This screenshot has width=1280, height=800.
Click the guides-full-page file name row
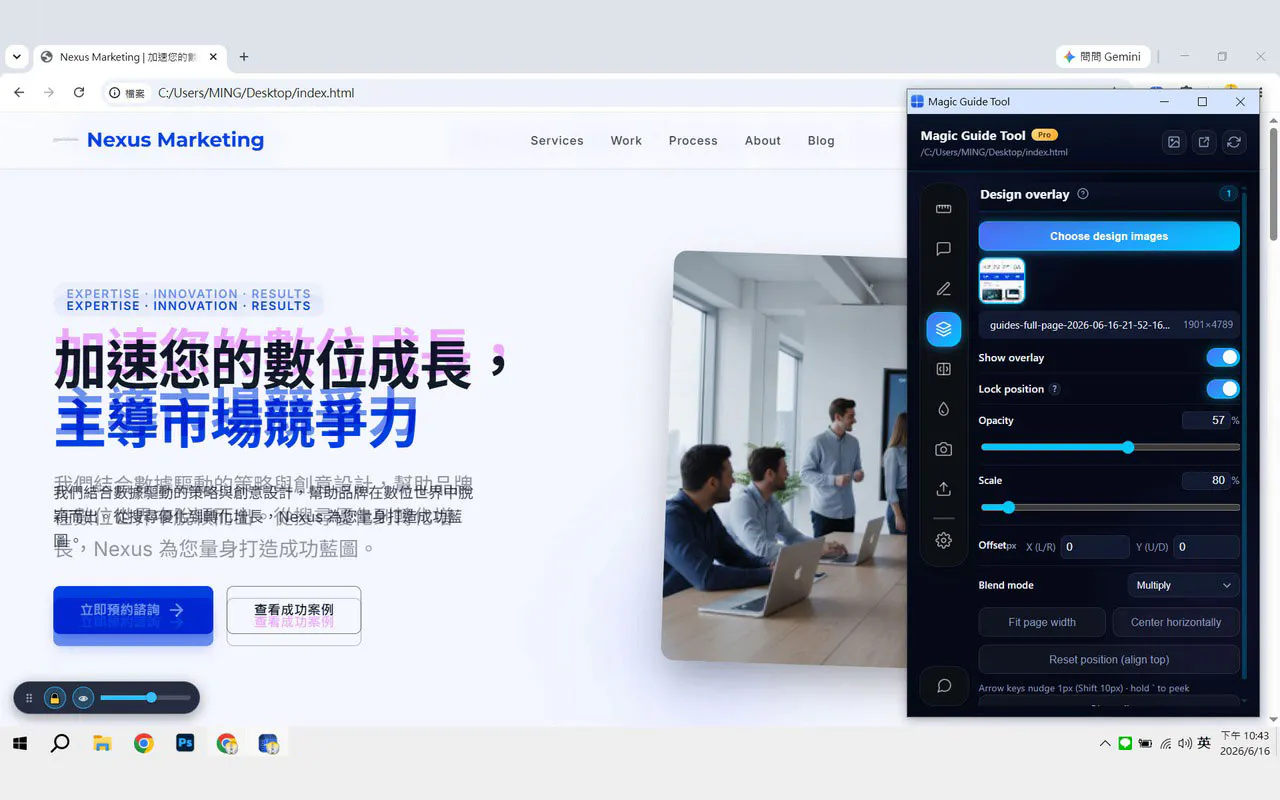1109,324
